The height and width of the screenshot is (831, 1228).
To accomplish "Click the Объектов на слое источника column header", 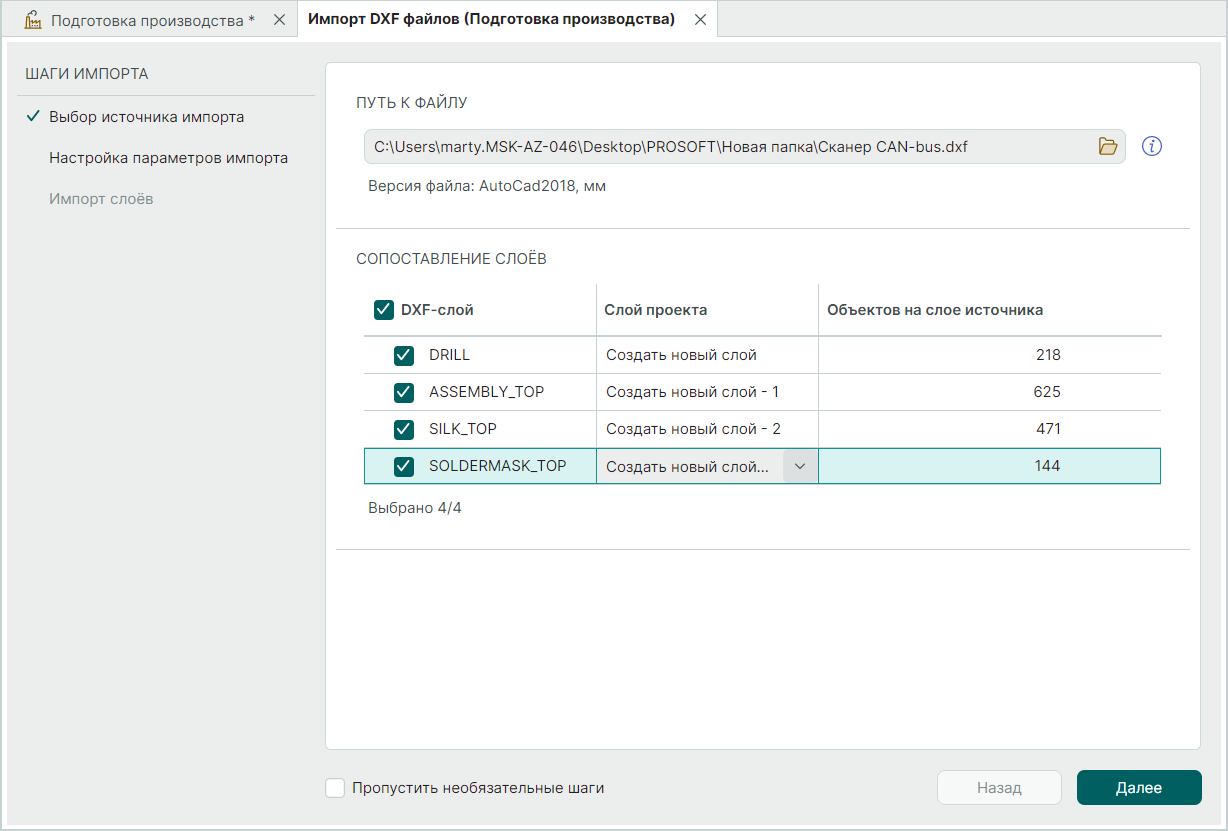I will 934,310.
